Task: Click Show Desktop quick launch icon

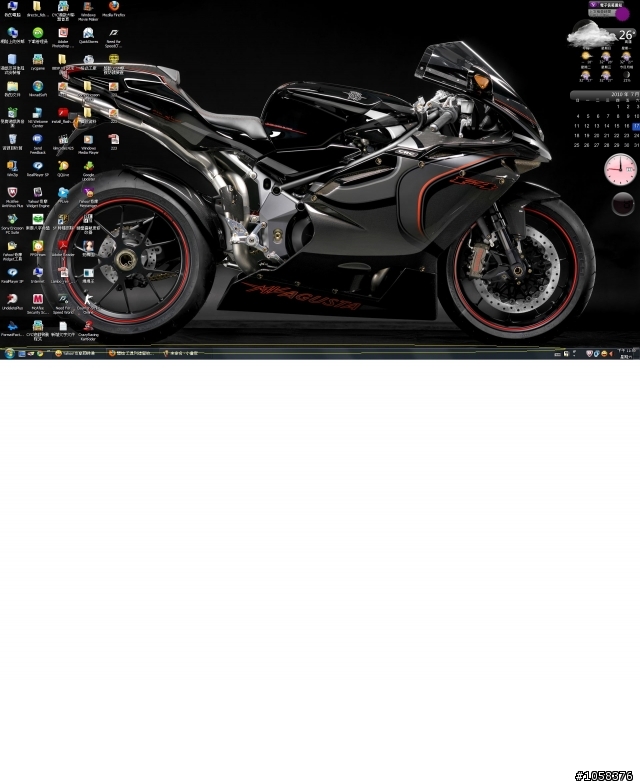Action: (x=22, y=354)
